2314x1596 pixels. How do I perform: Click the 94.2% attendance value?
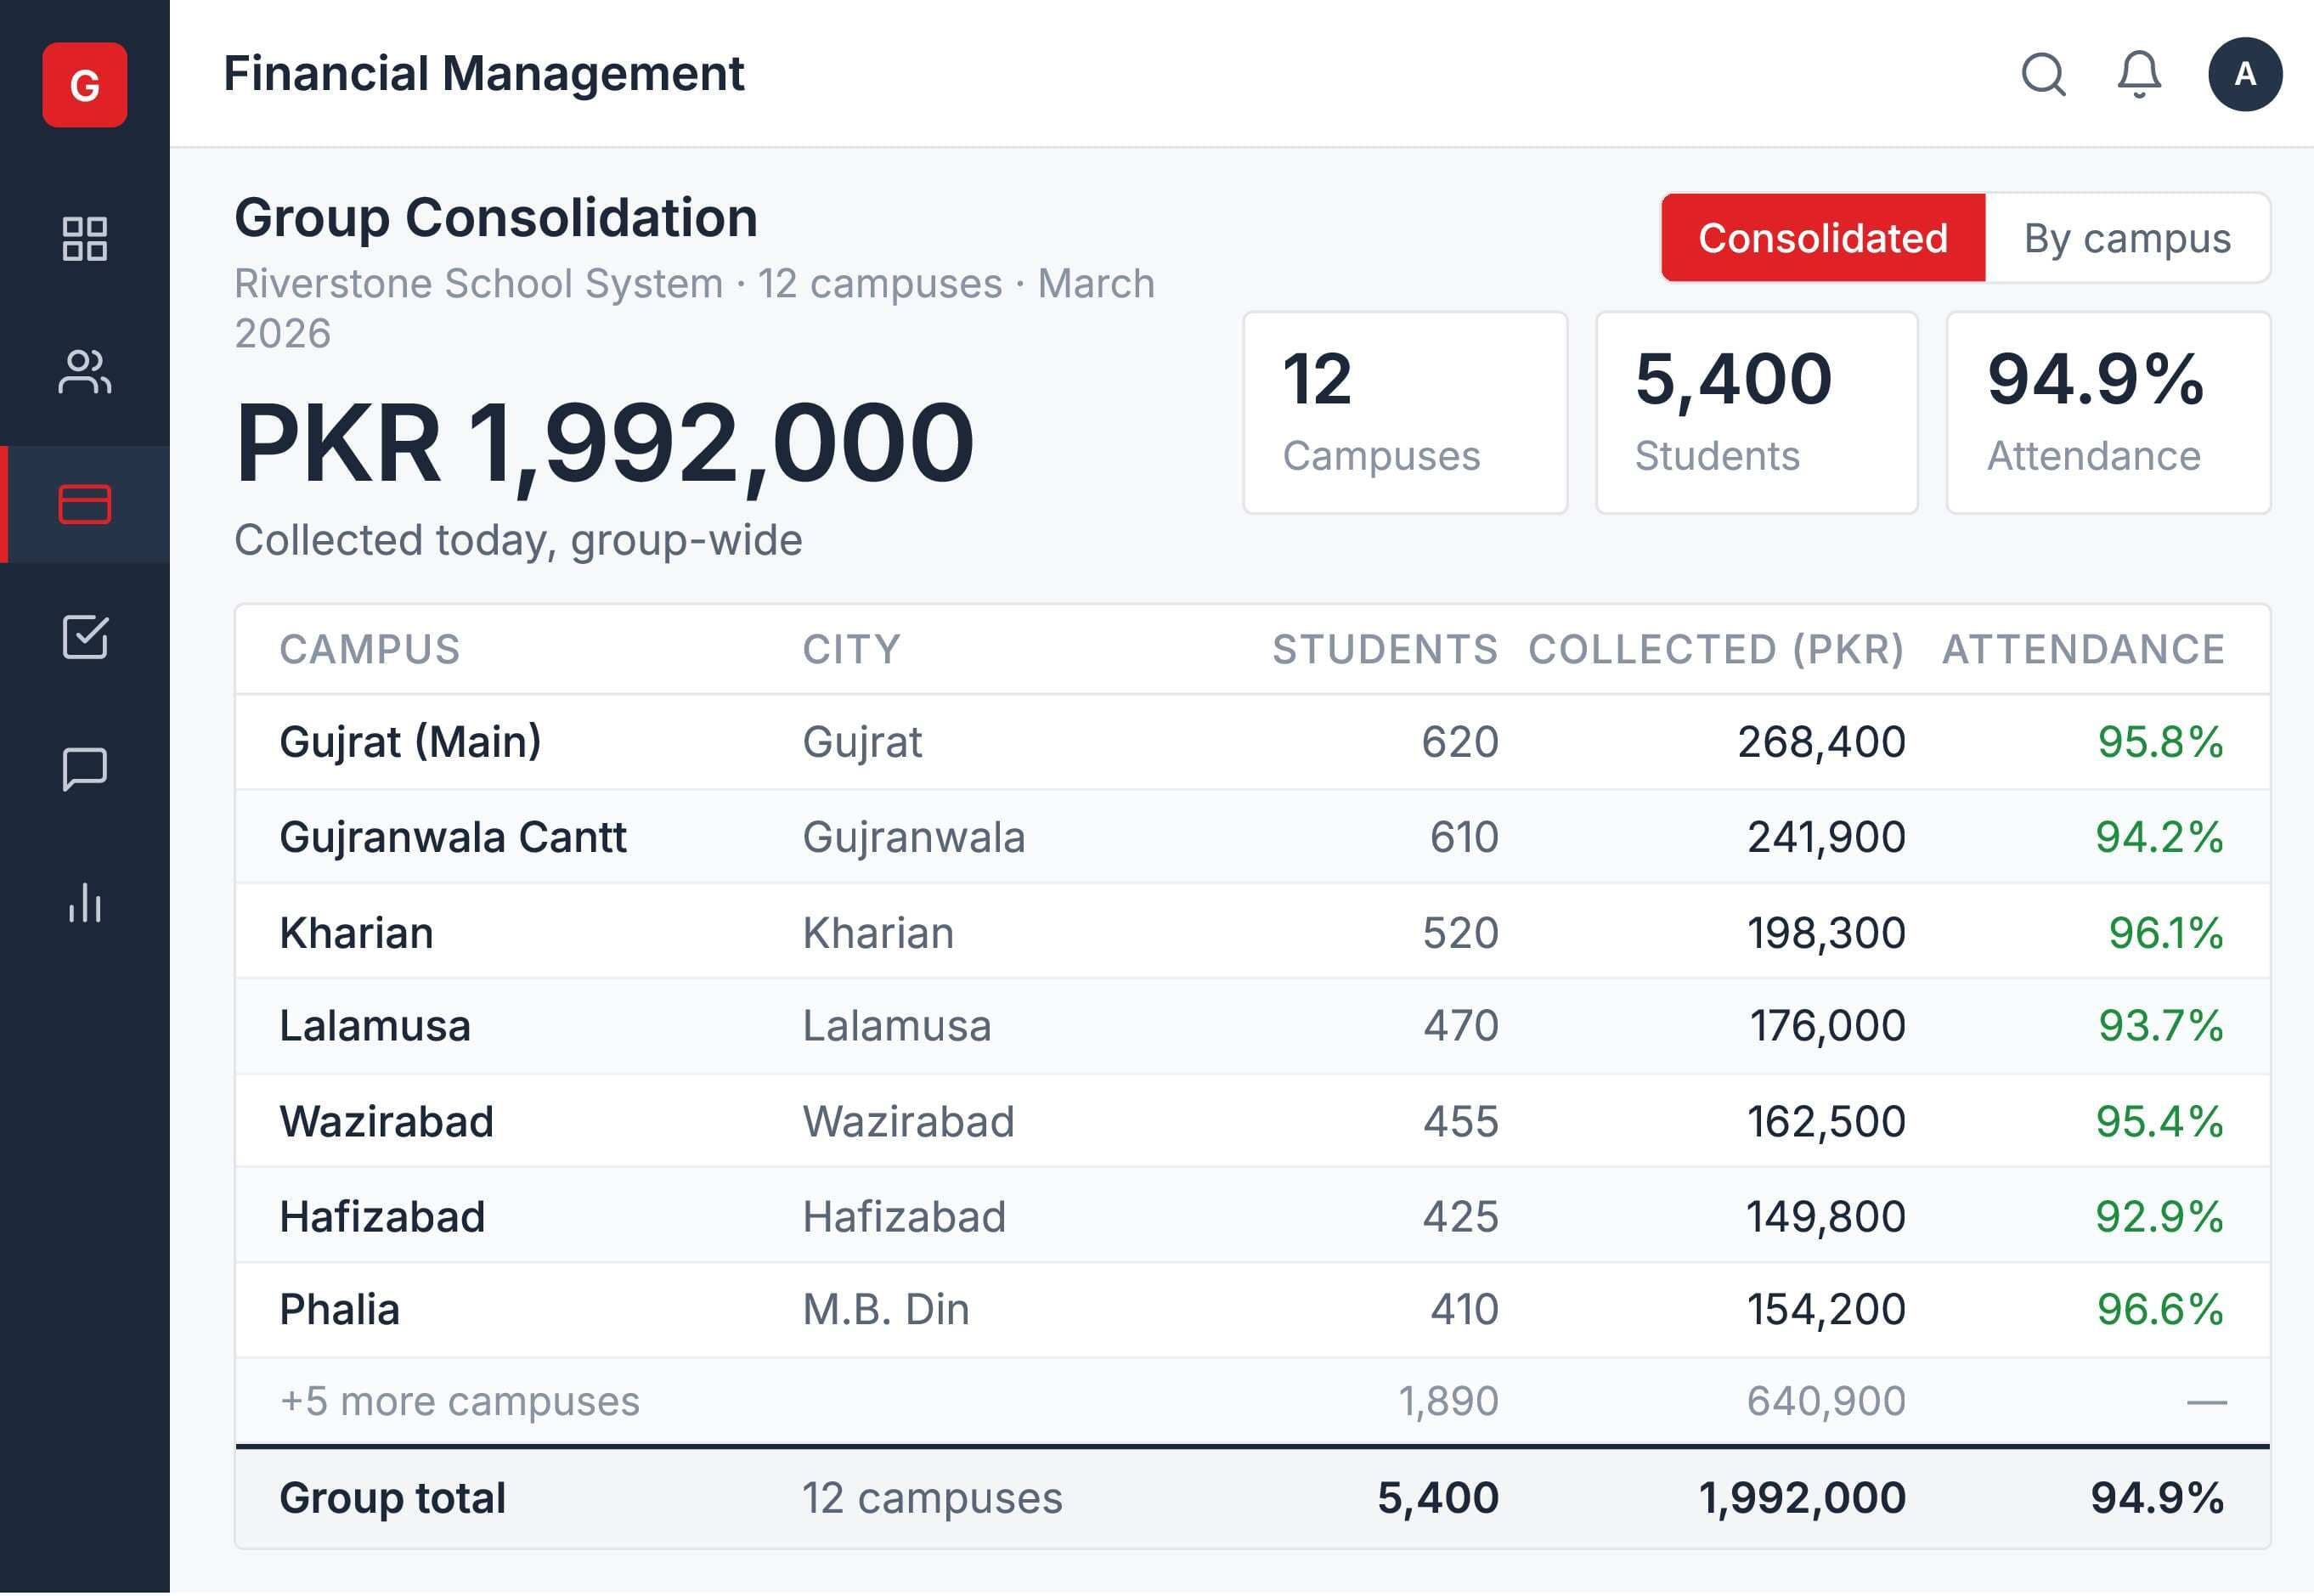(x=2159, y=837)
